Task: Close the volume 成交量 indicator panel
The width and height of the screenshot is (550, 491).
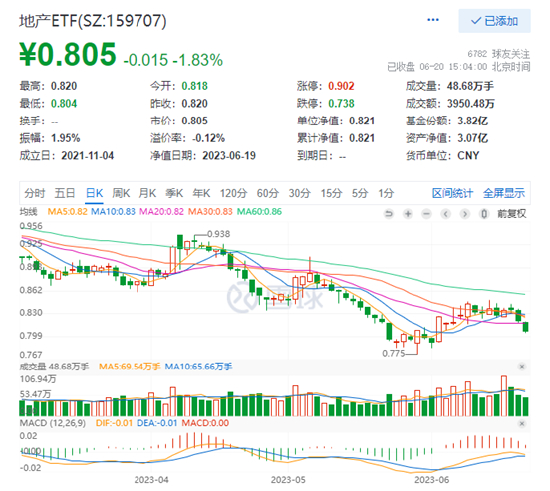Action: [x=522, y=366]
